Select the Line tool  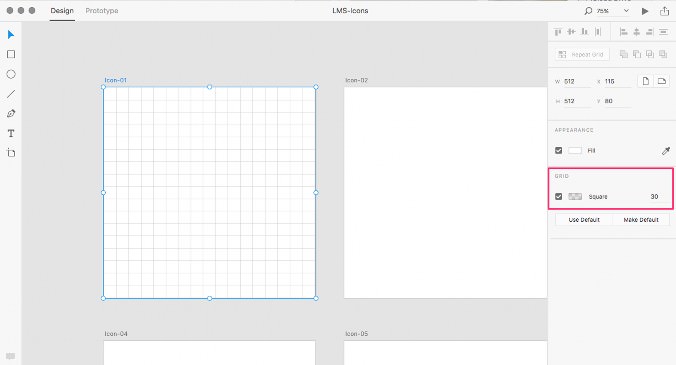[x=11, y=94]
